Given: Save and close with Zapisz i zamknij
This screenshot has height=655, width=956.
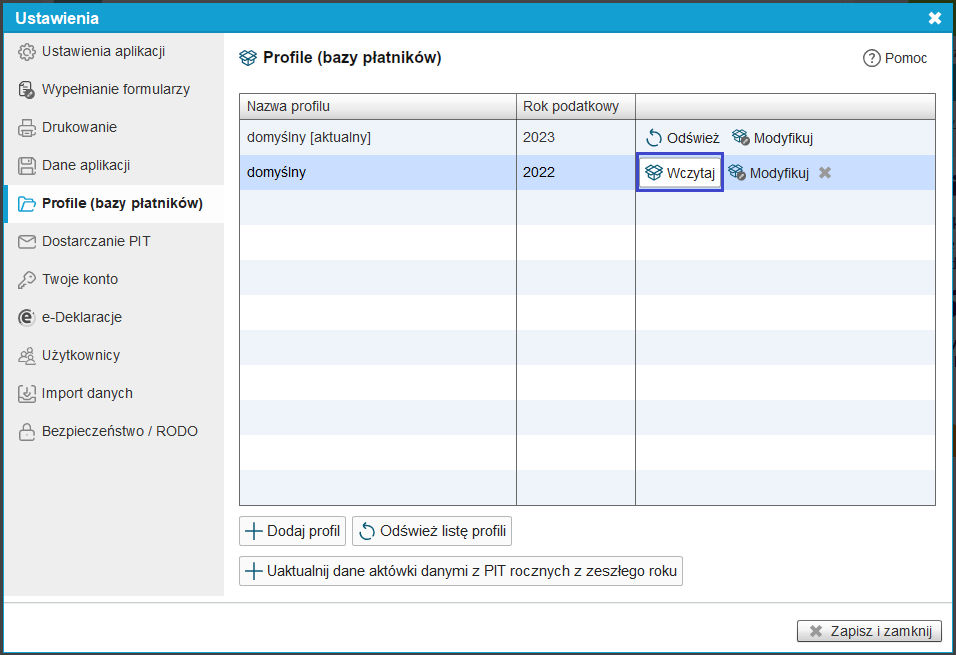Looking at the screenshot, I should [869, 631].
